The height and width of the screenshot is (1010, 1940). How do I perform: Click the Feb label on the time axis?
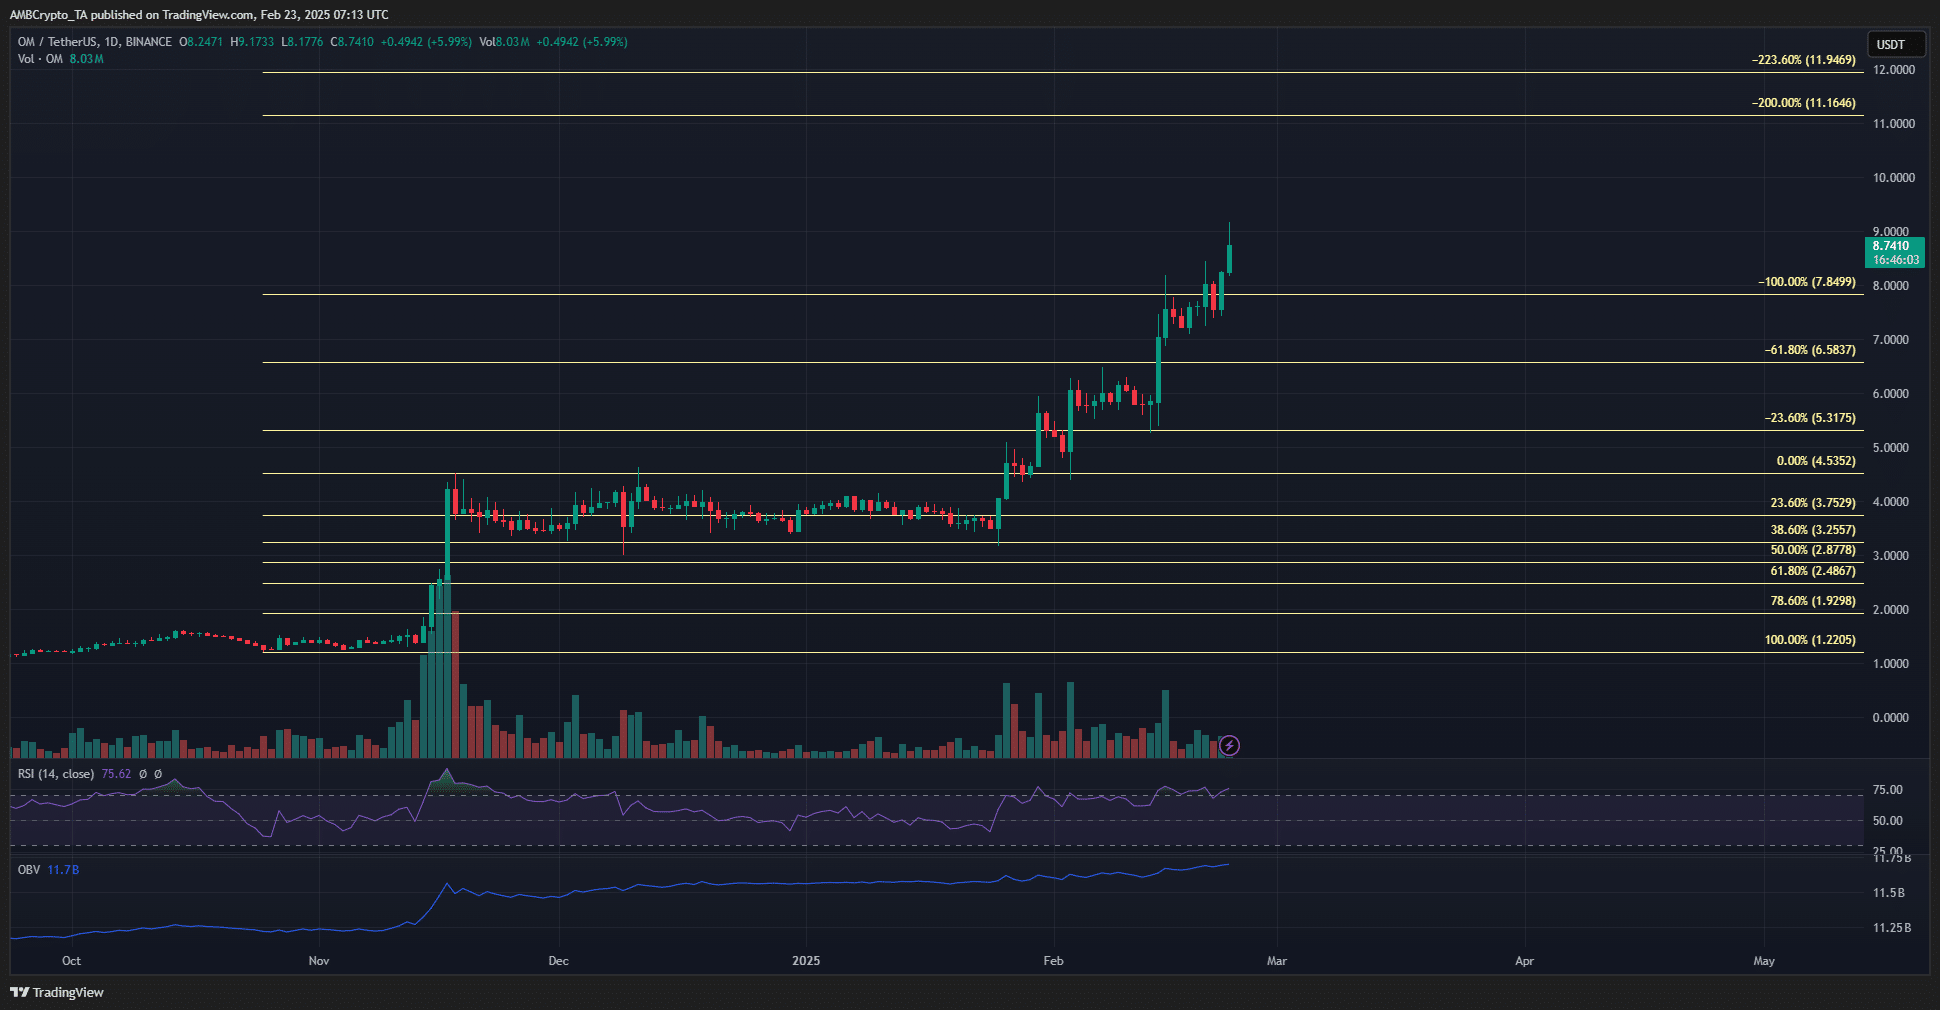click(x=1052, y=961)
